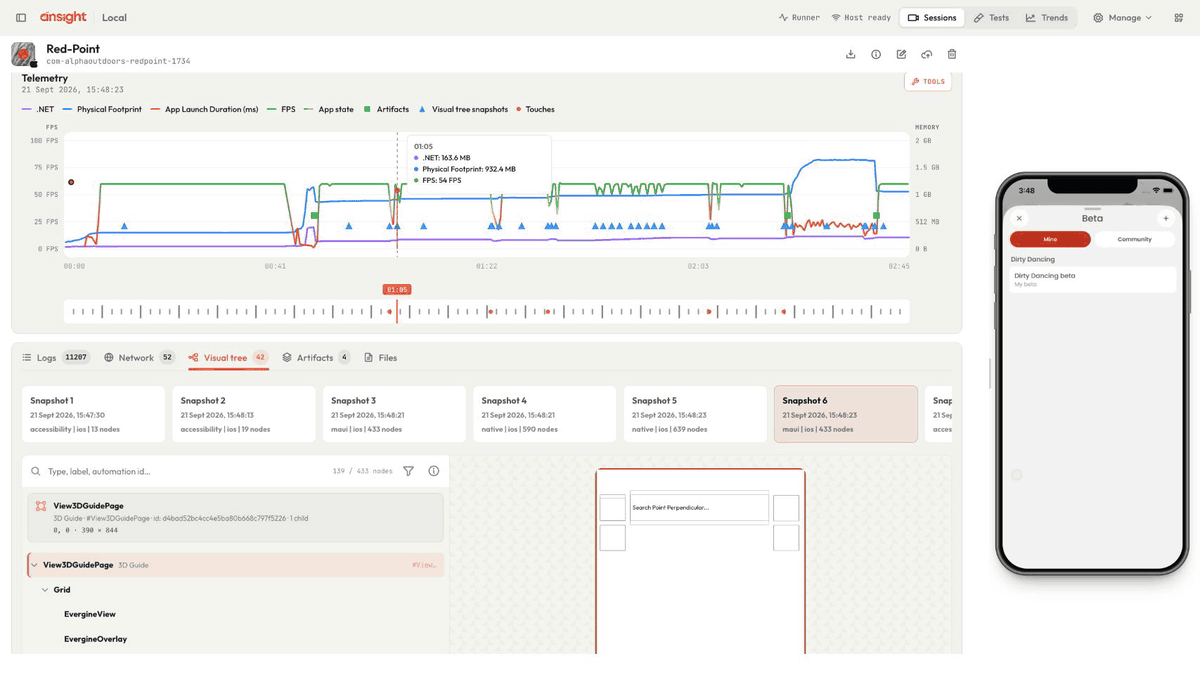Viewport: 1200px width, 675px height.
Task: Click the Runner status indicator
Action: pos(799,18)
